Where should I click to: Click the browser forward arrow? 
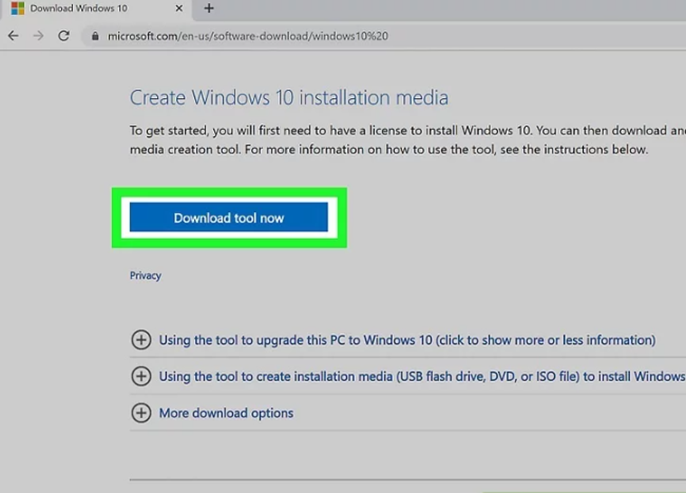point(38,36)
